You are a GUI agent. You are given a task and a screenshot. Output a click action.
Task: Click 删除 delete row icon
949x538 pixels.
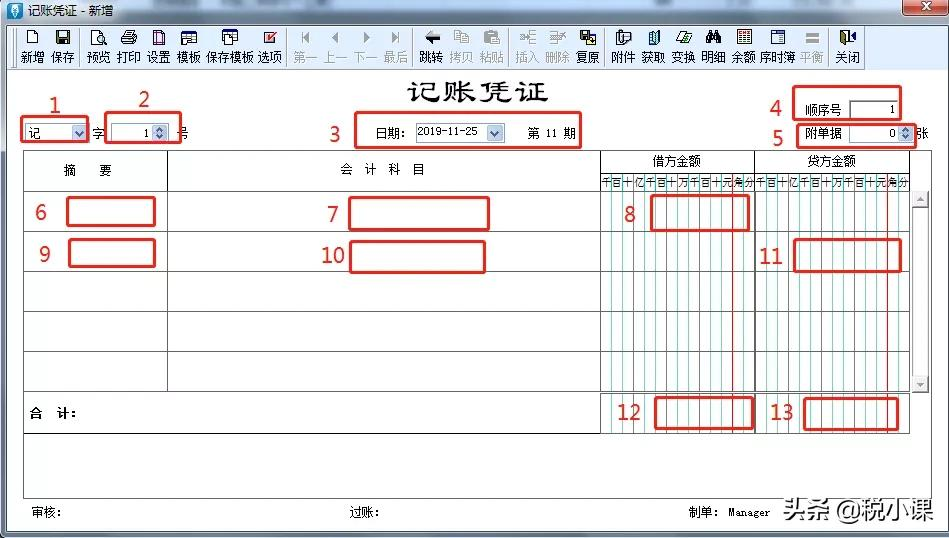557,47
